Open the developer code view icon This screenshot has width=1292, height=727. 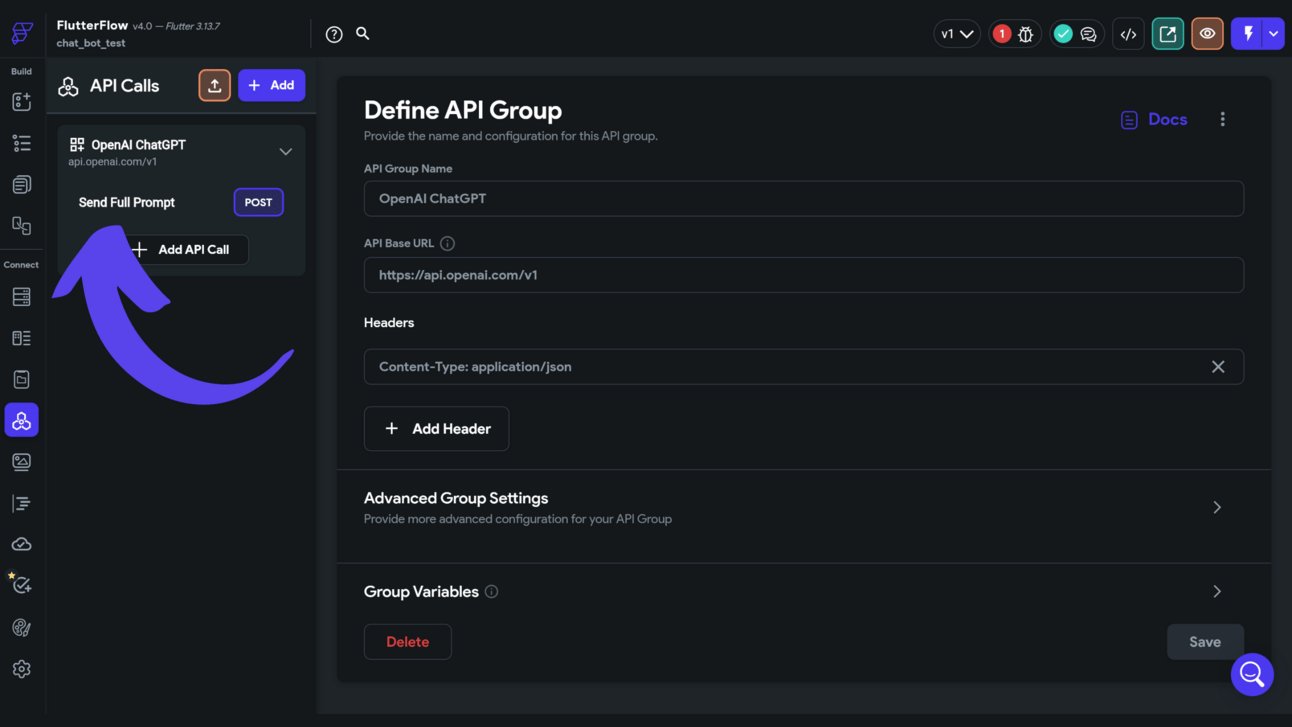tap(1128, 34)
